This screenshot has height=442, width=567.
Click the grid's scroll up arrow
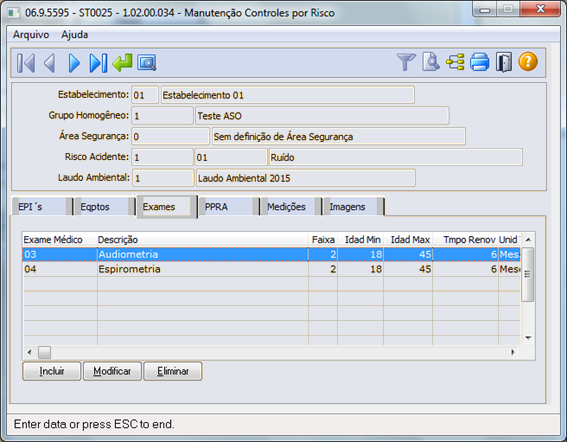point(528,239)
